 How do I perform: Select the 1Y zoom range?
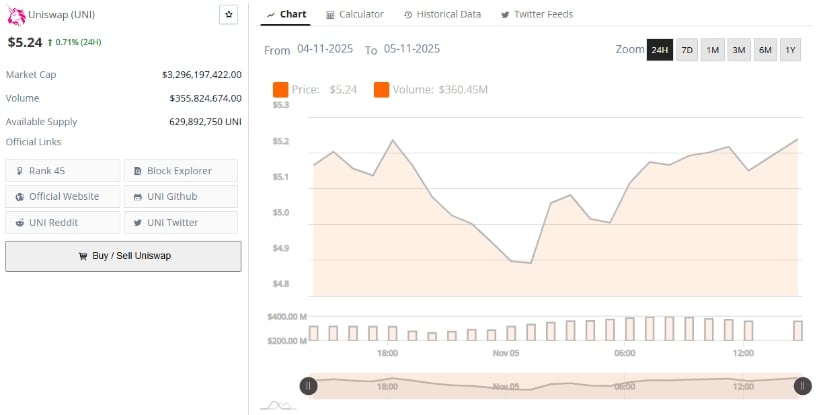click(790, 50)
